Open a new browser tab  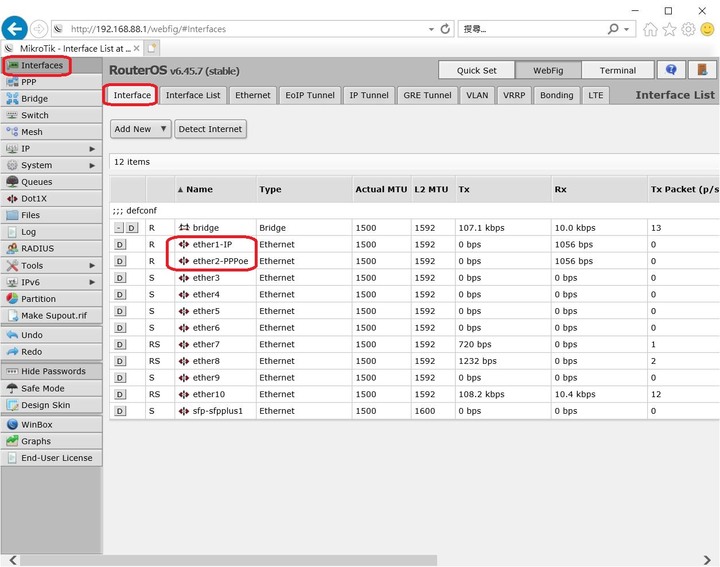click(152, 48)
